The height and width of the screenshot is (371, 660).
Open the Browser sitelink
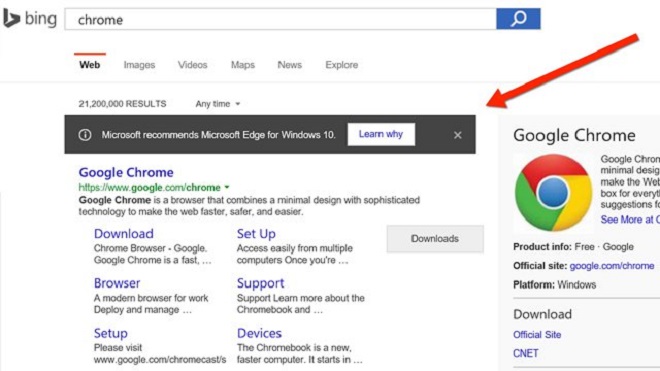point(117,283)
